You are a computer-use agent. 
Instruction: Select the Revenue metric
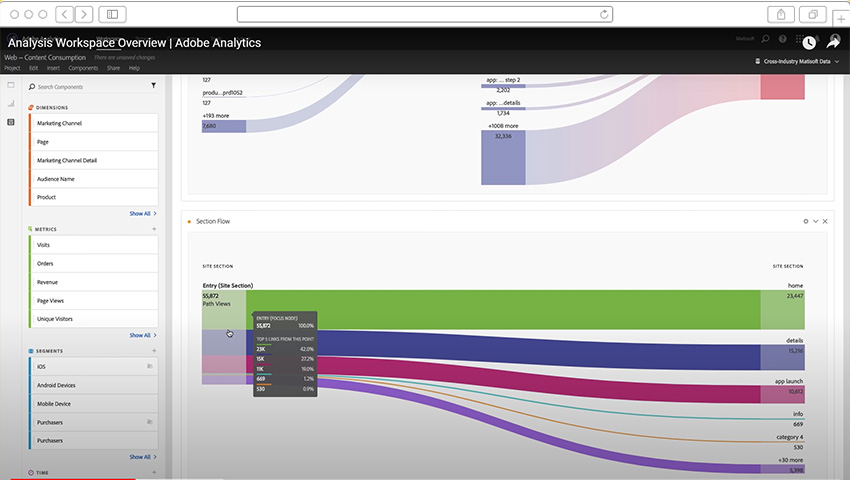point(93,282)
